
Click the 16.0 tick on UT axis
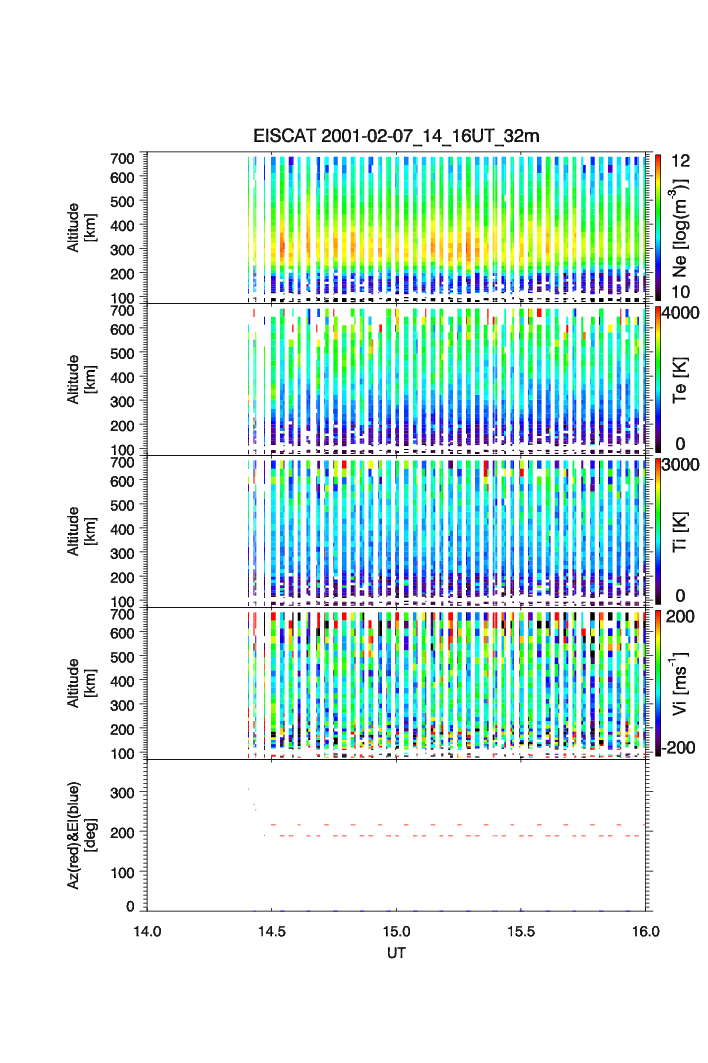point(645,930)
